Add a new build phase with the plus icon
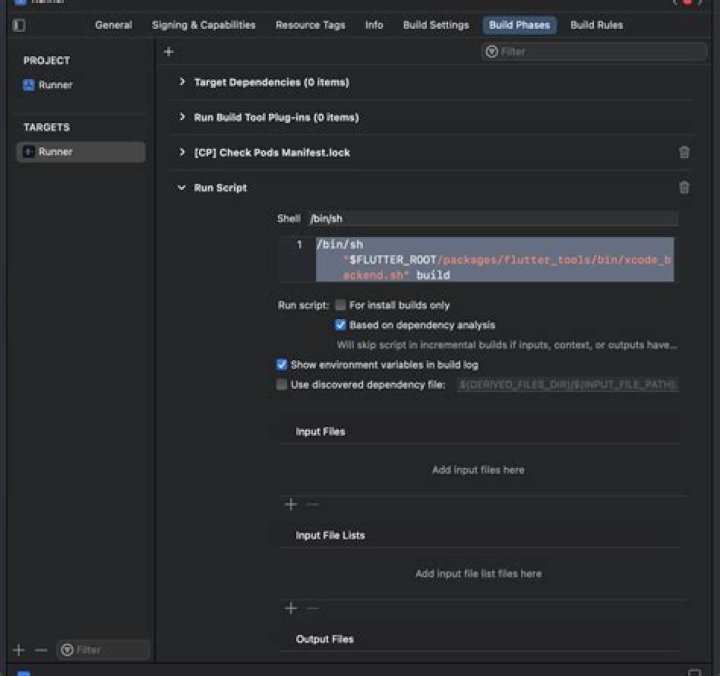Viewport: 720px width, 676px height. tap(169, 51)
